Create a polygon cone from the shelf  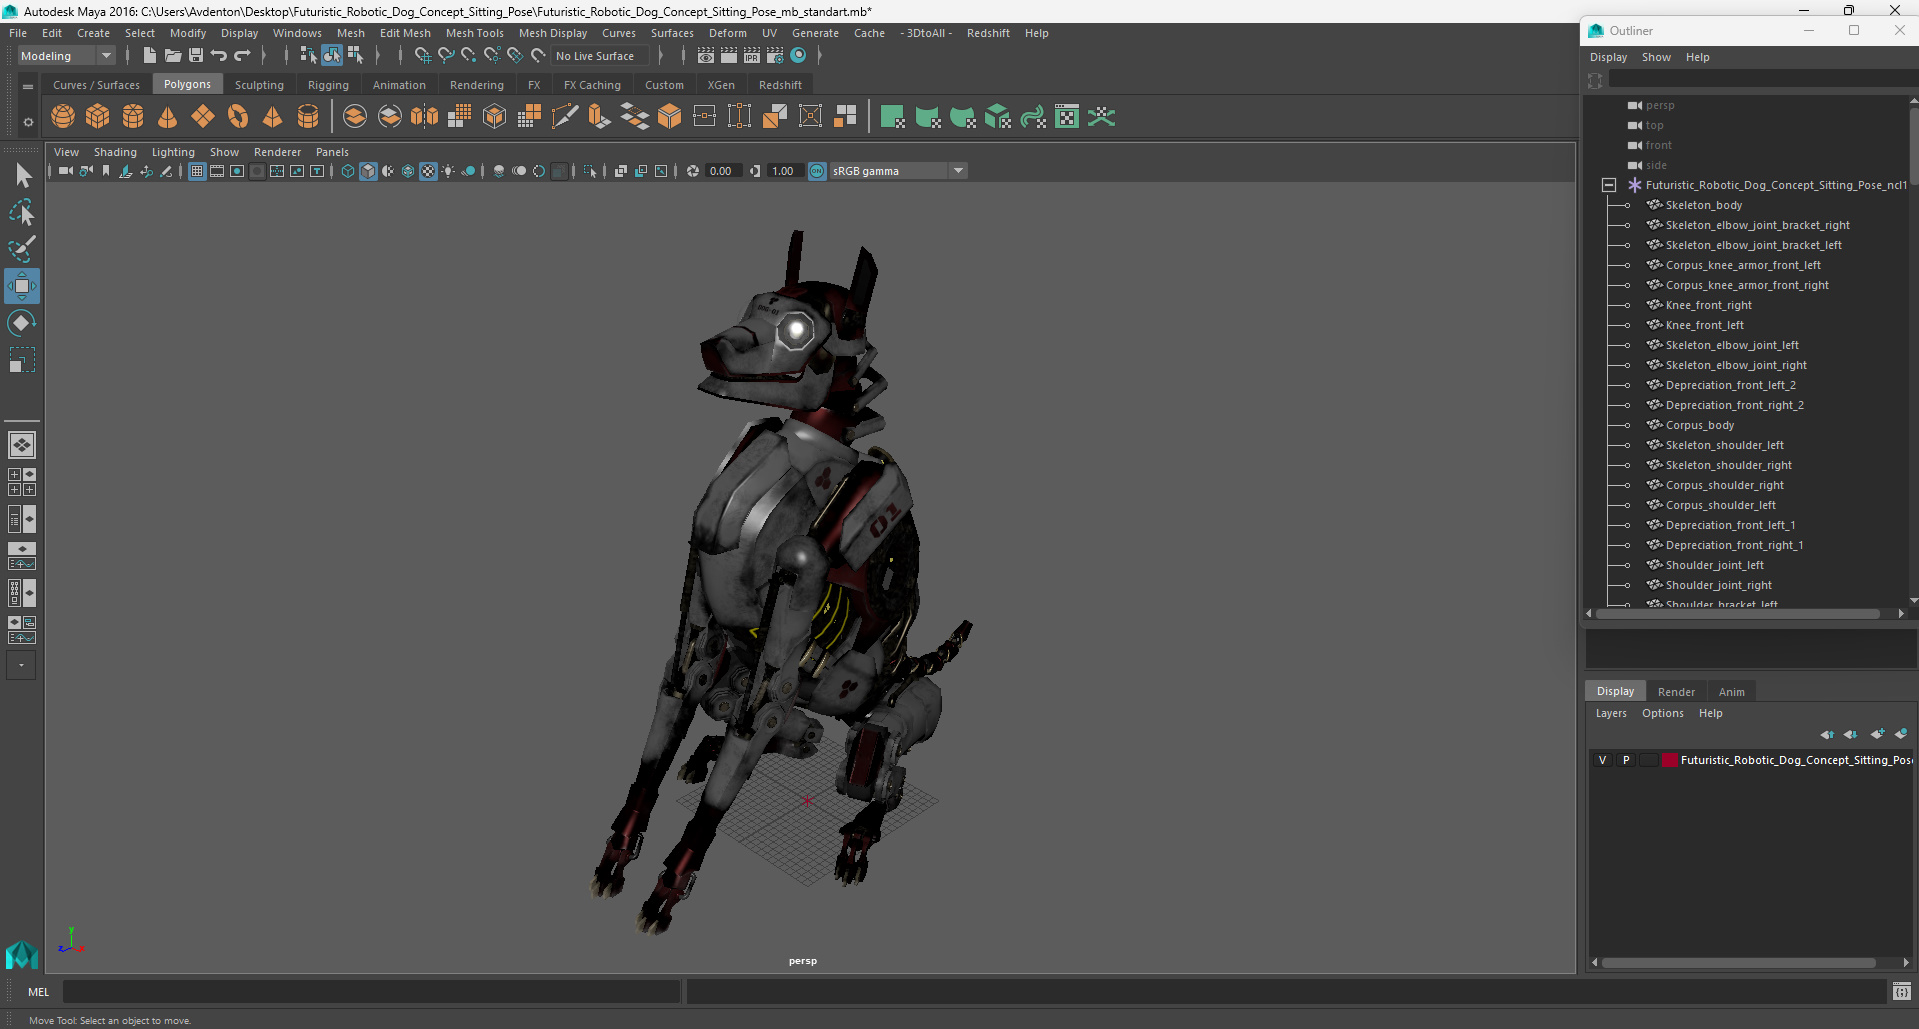(168, 117)
